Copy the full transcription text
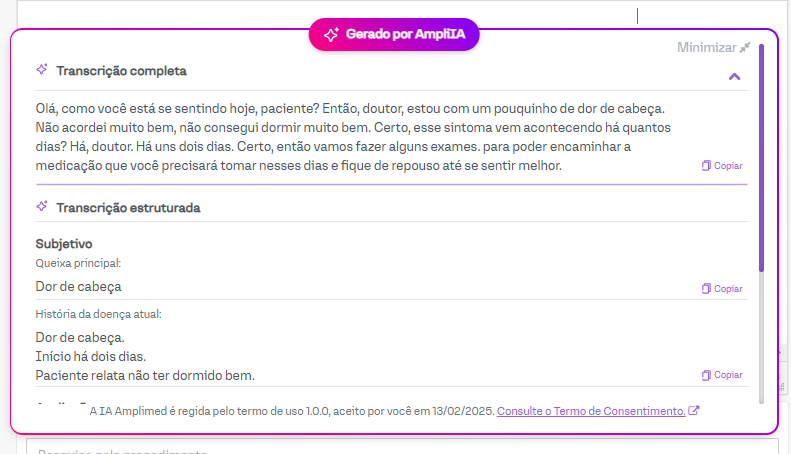Viewport: 791px width, 454px height. (722, 166)
